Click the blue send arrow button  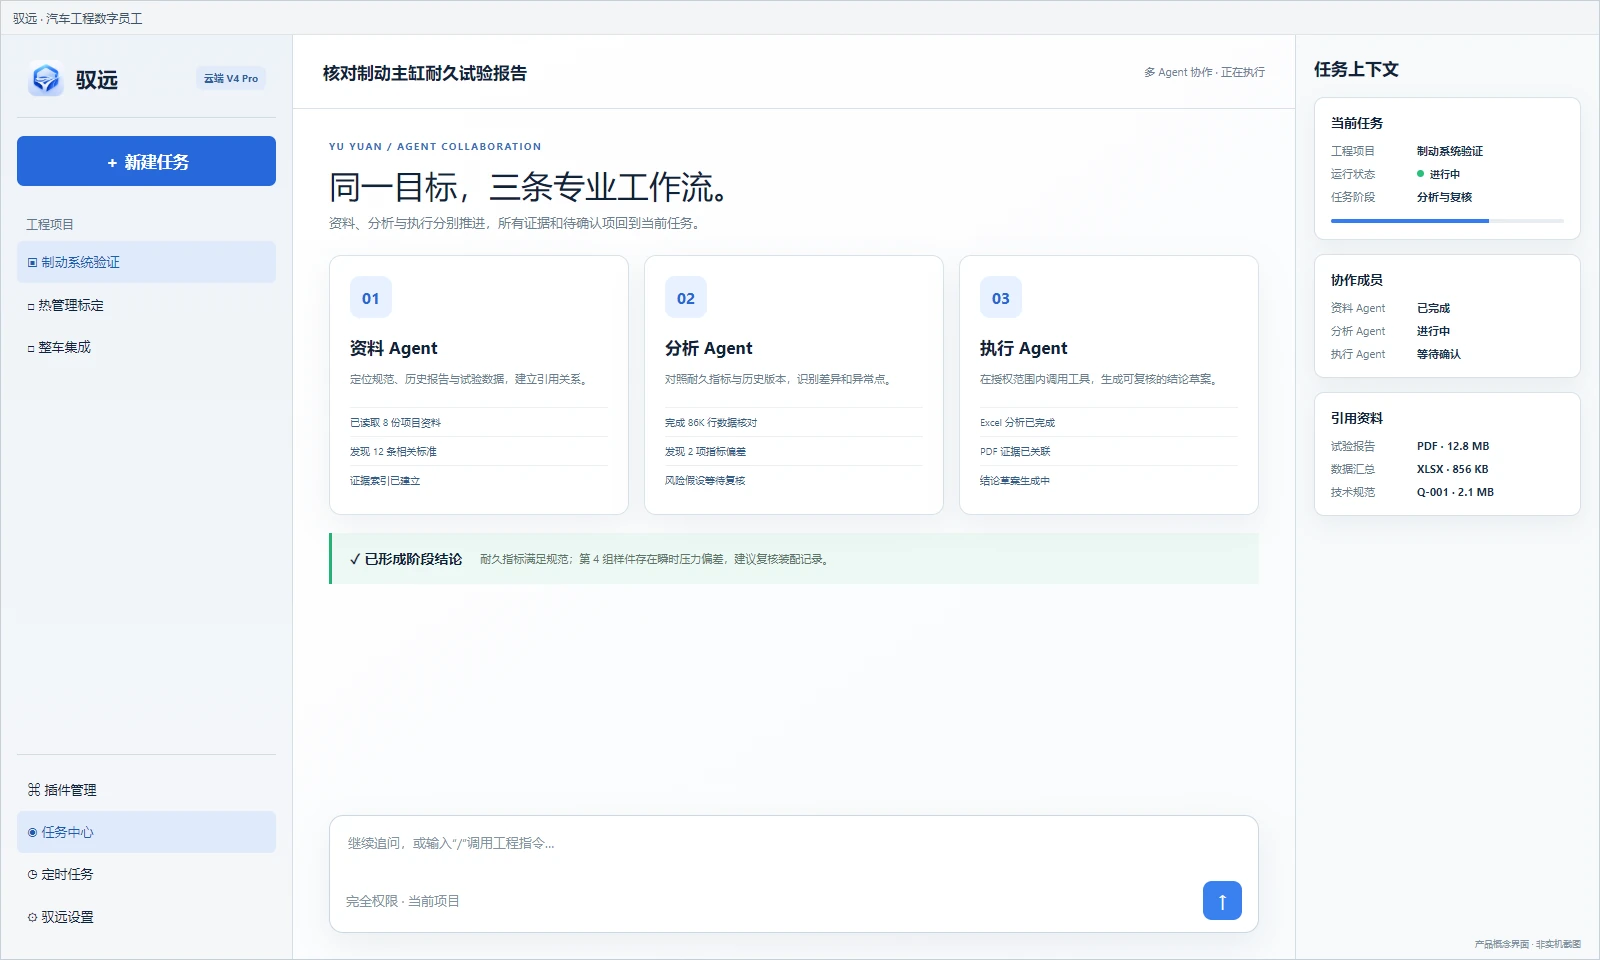point(1222,900)
